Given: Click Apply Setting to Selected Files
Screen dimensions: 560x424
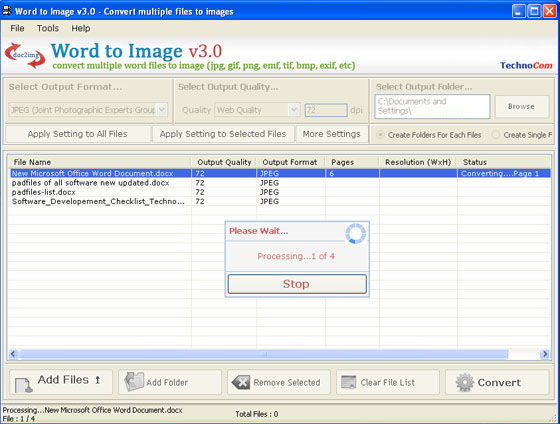Looking at the screenshot, I should pos(223,134).
